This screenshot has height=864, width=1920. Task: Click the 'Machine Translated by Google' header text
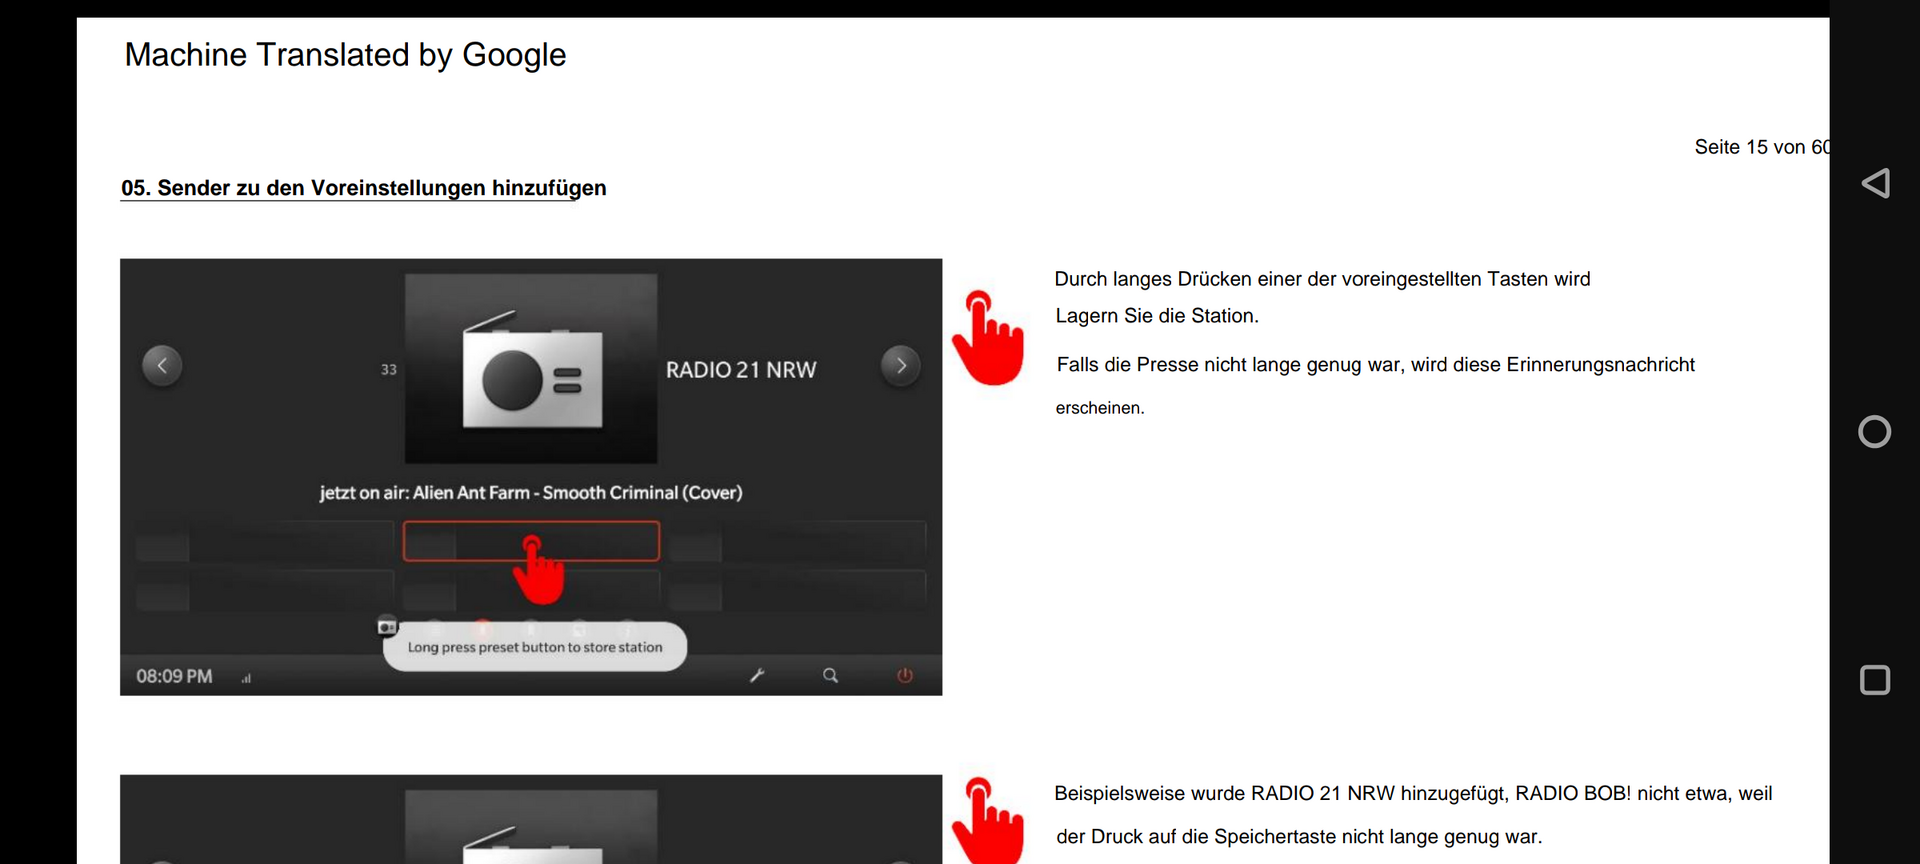click(x=345, y=55)
